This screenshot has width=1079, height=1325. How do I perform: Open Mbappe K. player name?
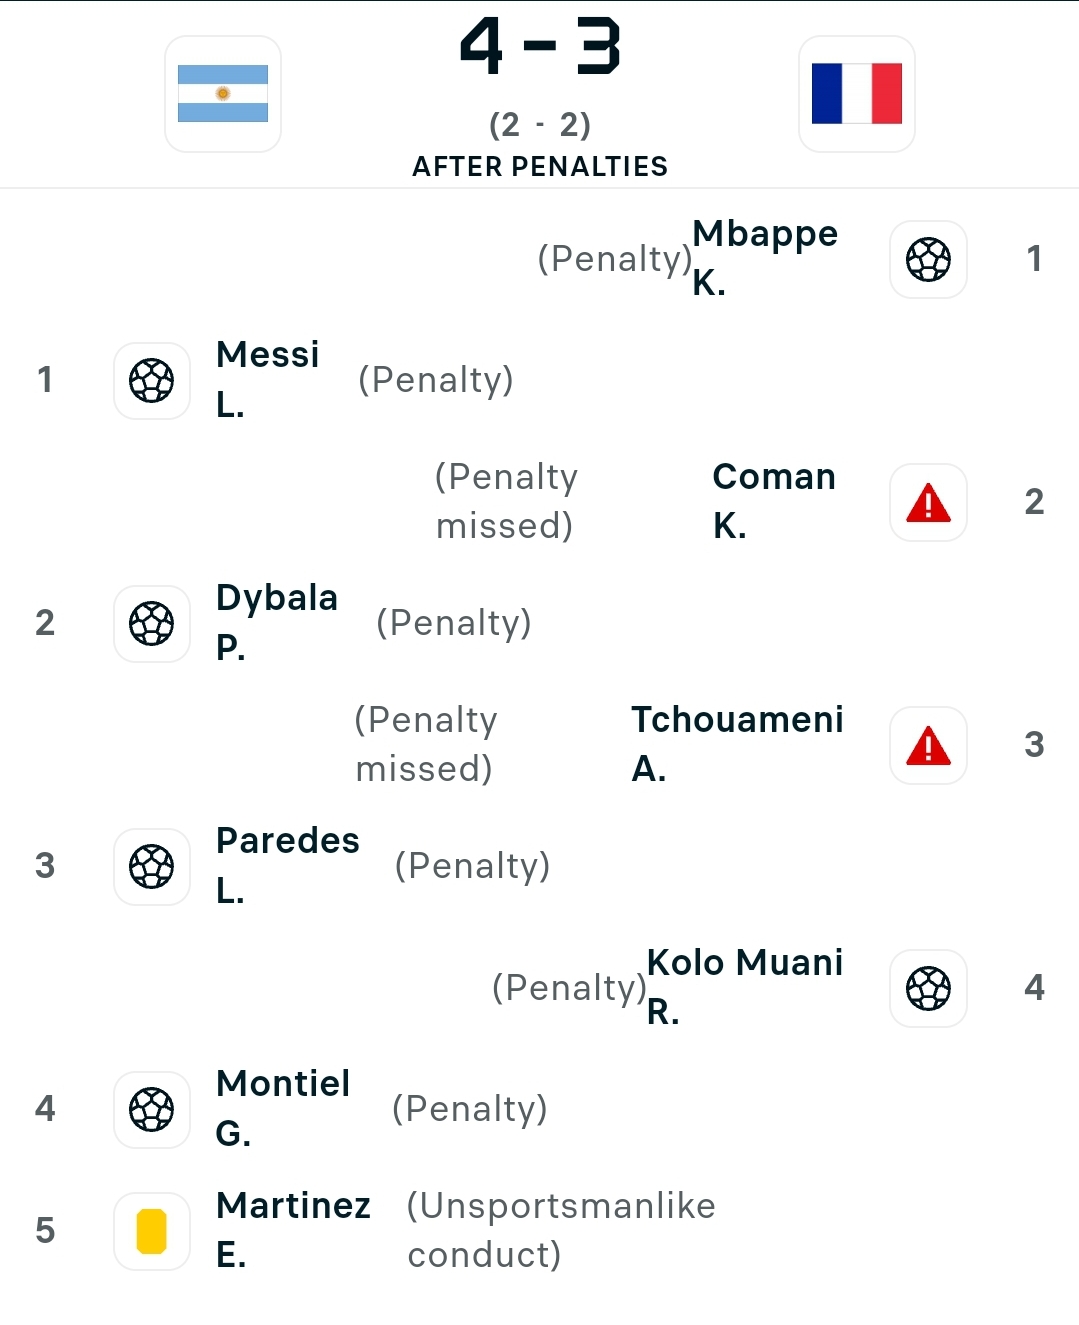[765, 258]
